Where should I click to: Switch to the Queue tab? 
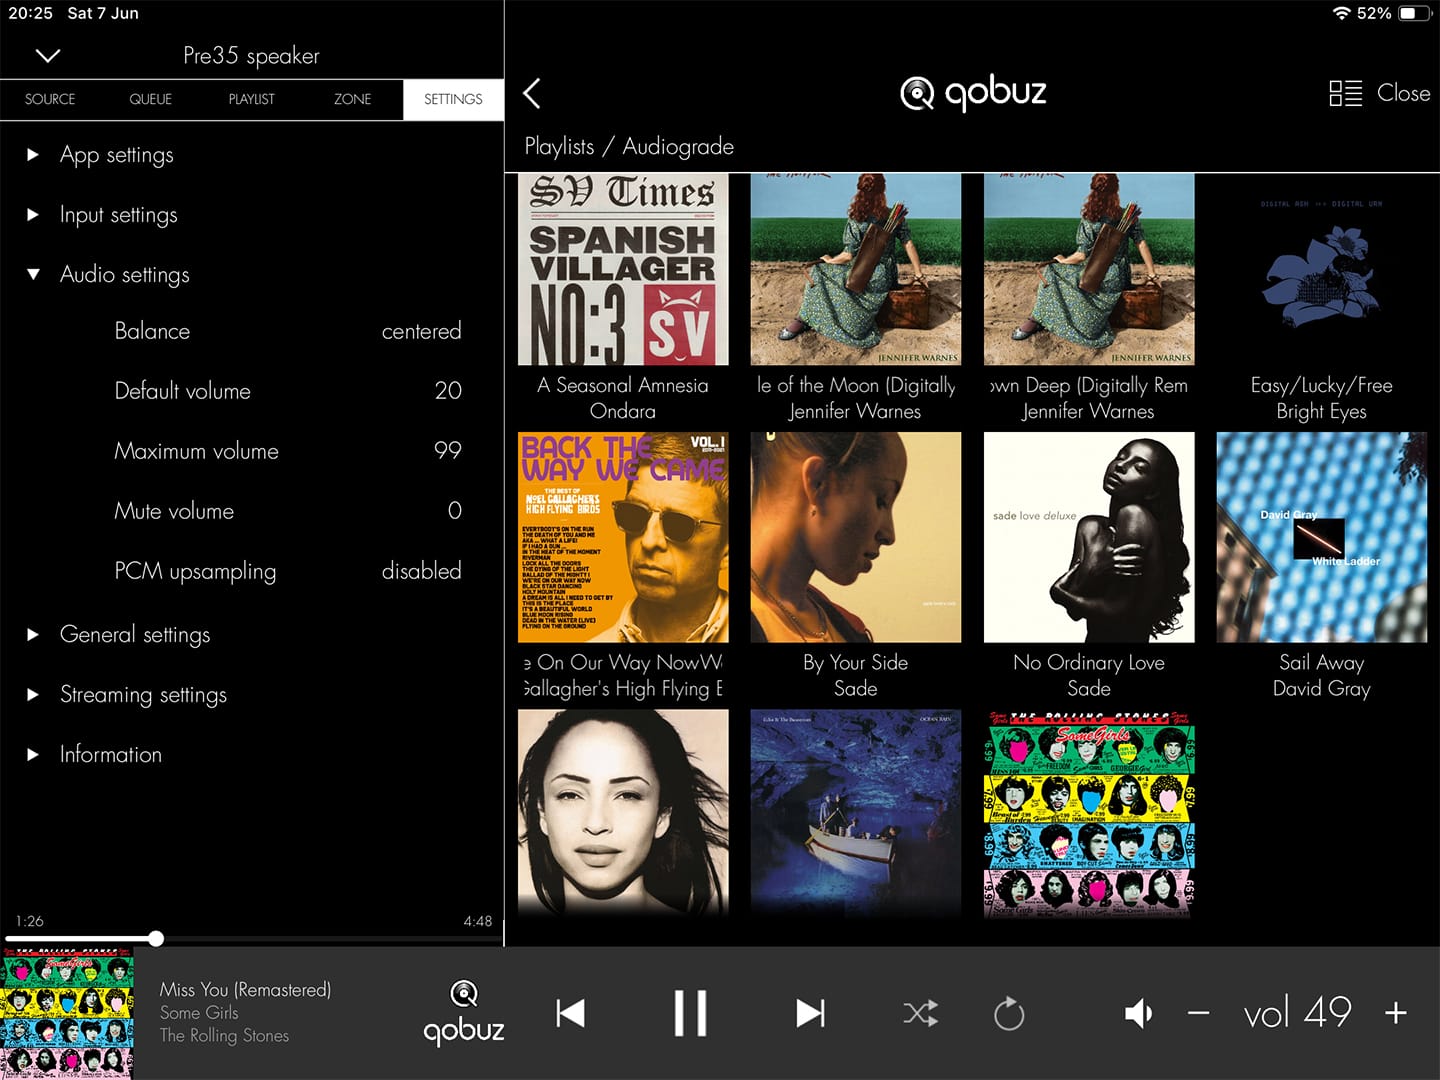[150, 99]
